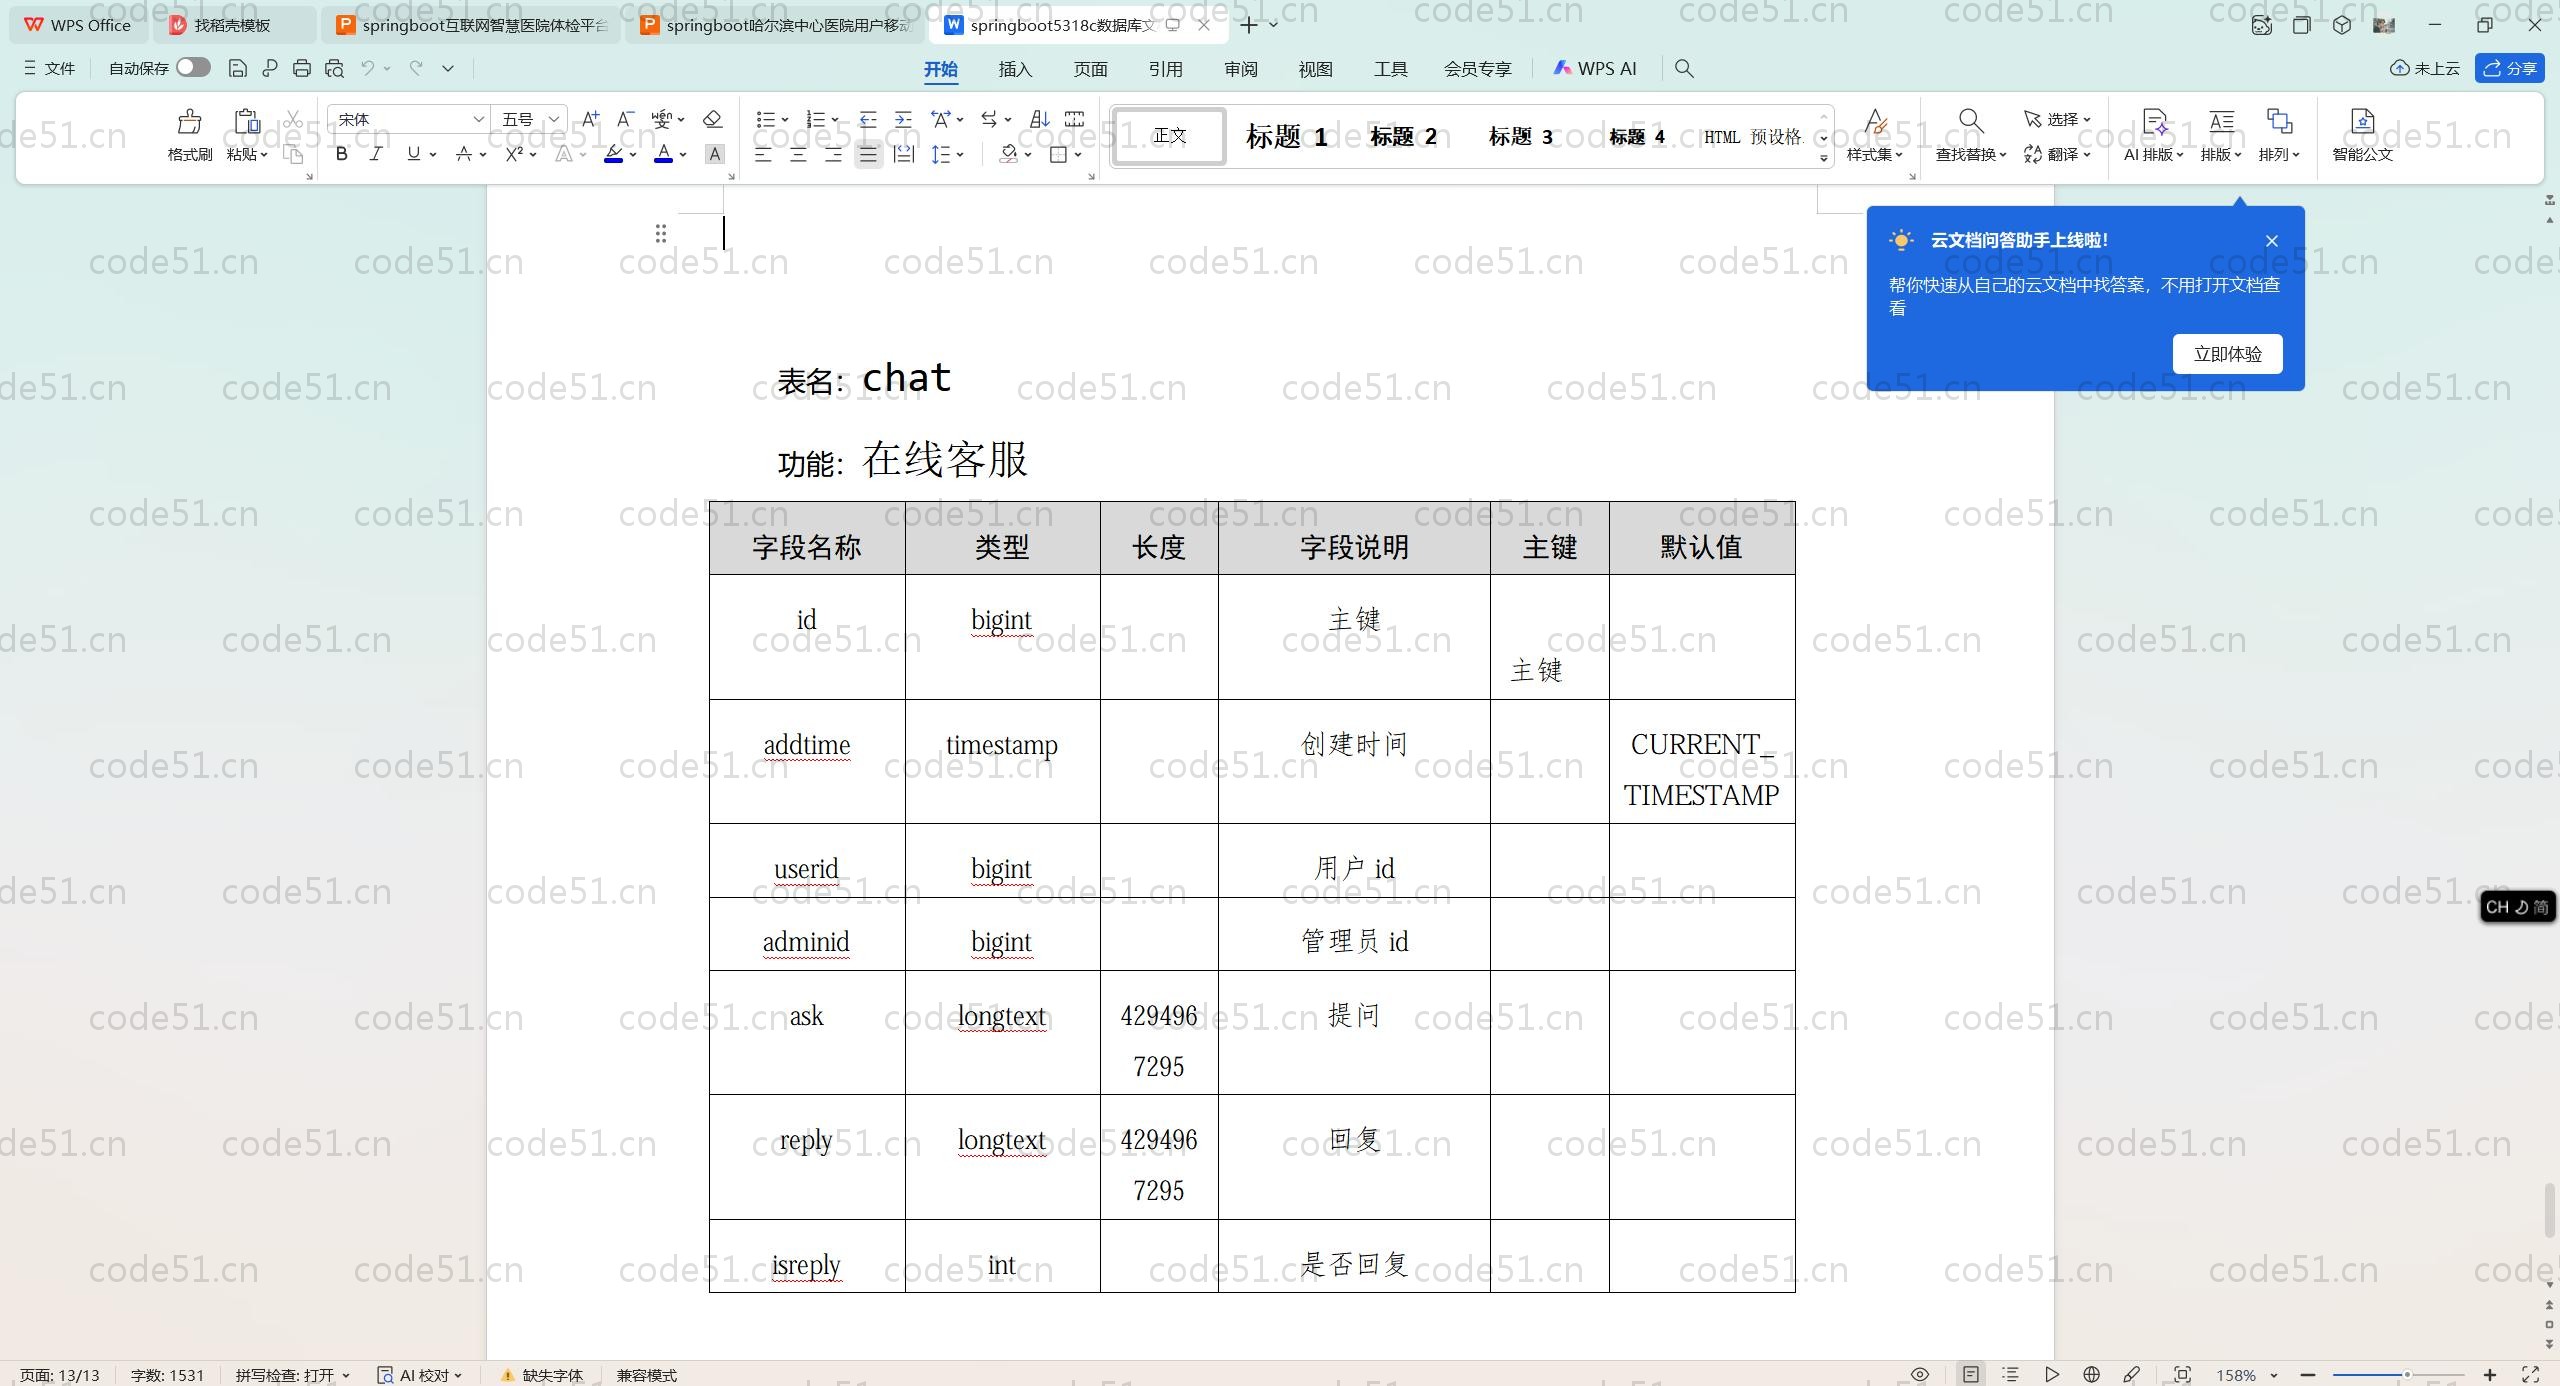Image resolution: width=2560 pixels, height=1386 pixels.
Task: Switch to the Insert (插入) ribbon tab
Action: click(1014, 69)
